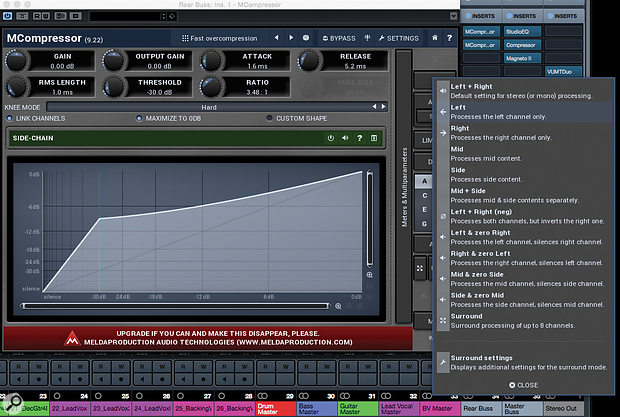The width and height of the screenshot is (620, 417).
Task: Open the SETTINGS menu
Action: [399, 38]
